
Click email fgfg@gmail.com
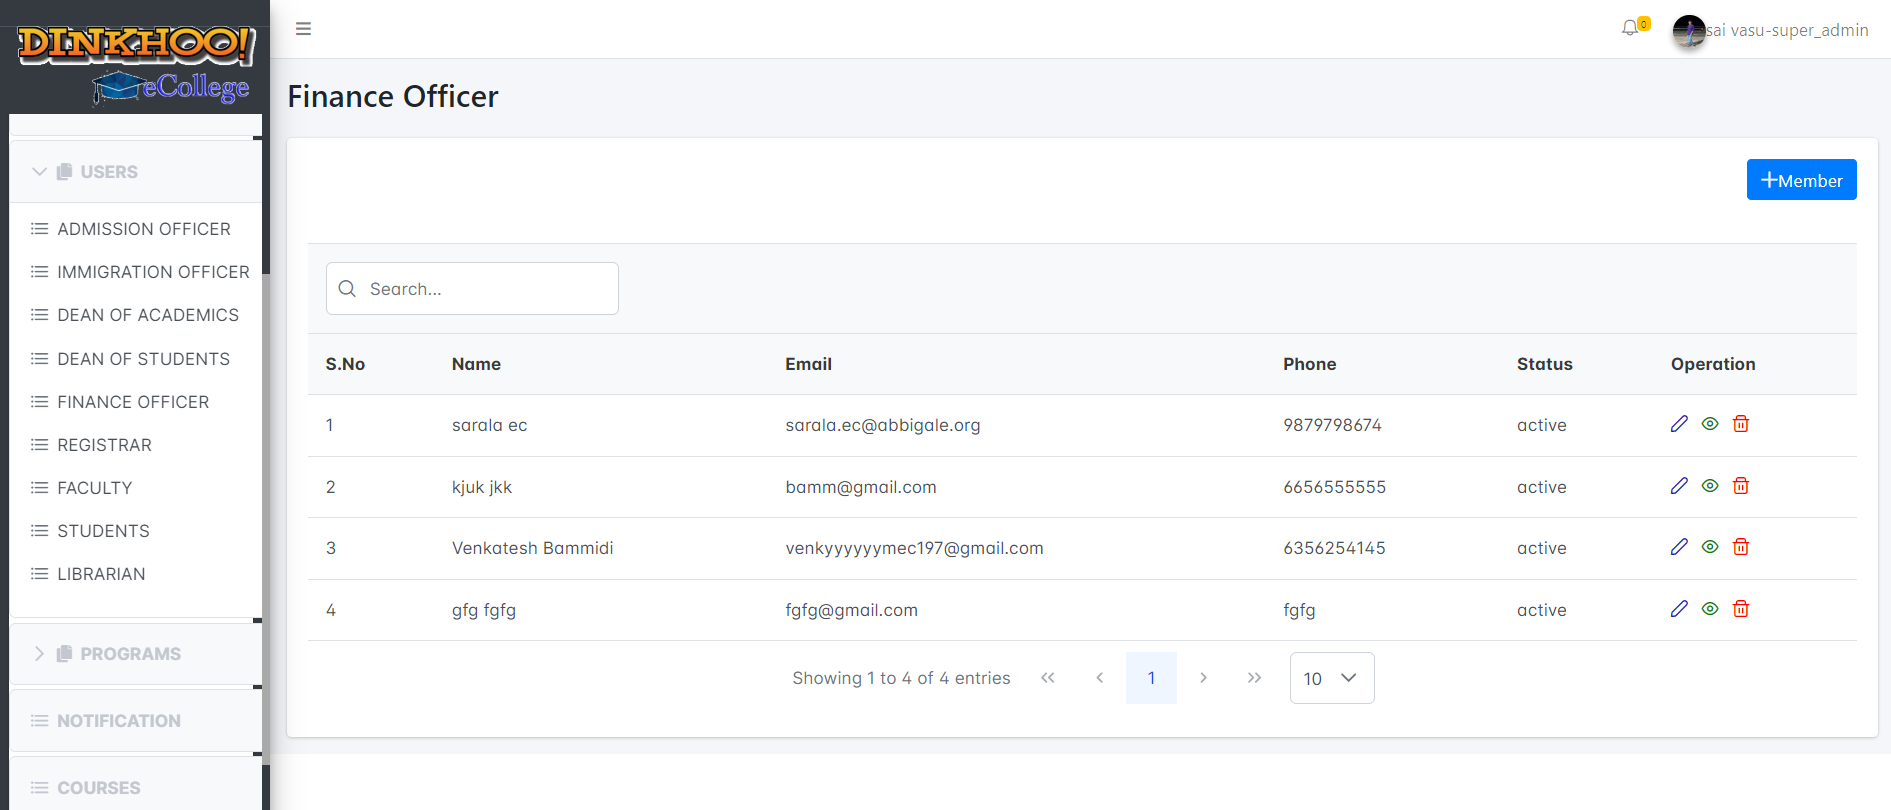(851, 610)
